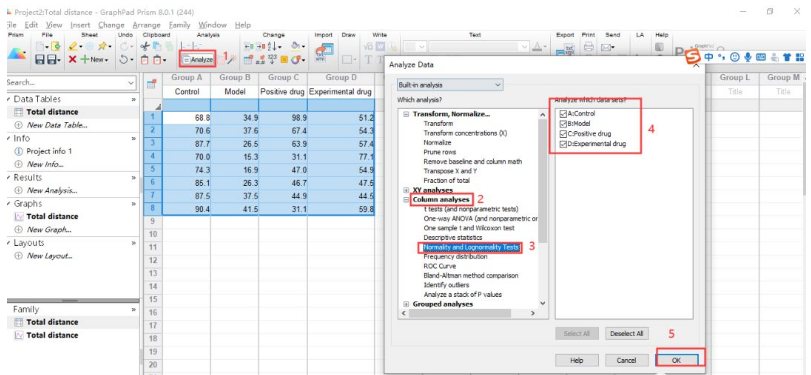Click the analysis list vertical scrollbar
Screen dimensions: 811x375
[x=542, y=181]
